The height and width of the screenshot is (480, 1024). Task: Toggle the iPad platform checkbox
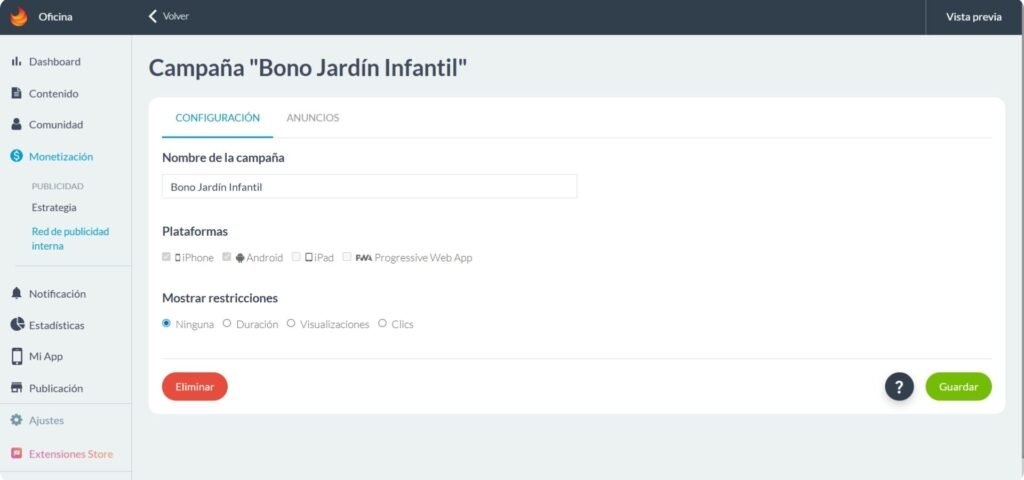tap(296, 257)
